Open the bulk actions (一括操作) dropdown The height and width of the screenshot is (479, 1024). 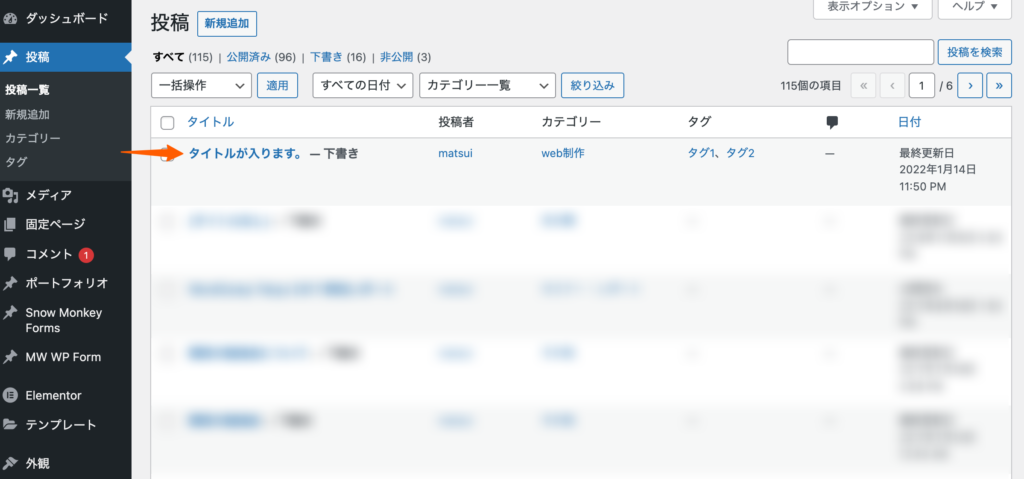pyautogui.click(x=200, y=86)
